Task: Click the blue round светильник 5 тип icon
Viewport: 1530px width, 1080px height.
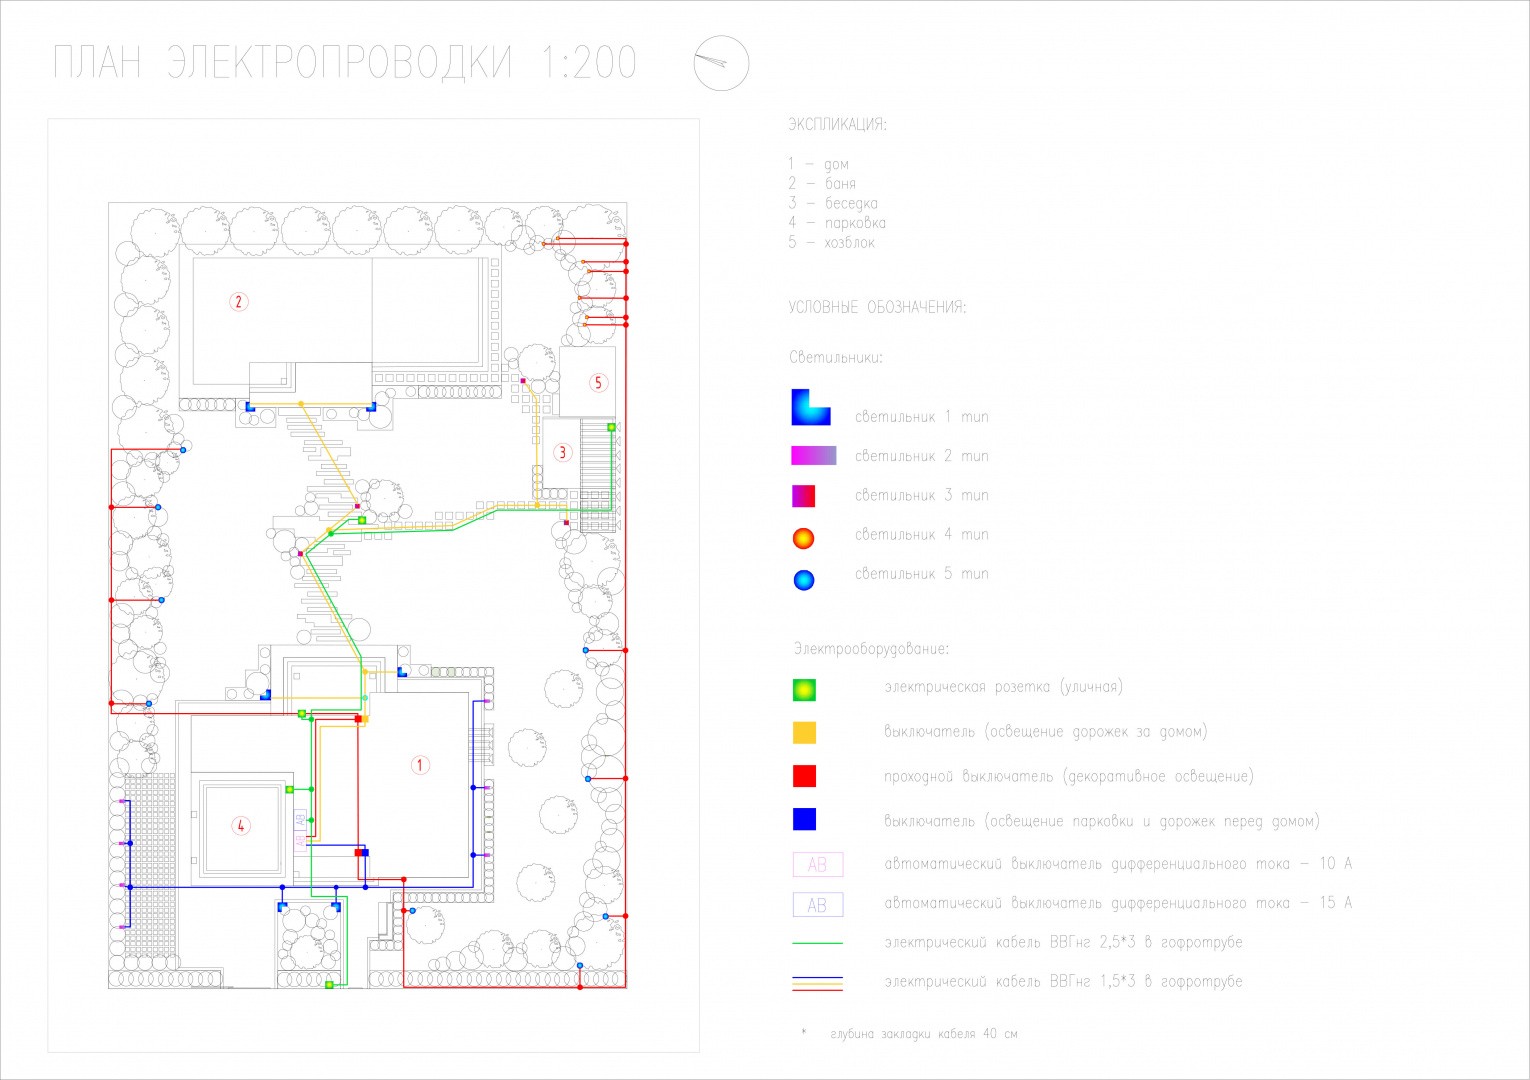Action: [x=803, y=579]
